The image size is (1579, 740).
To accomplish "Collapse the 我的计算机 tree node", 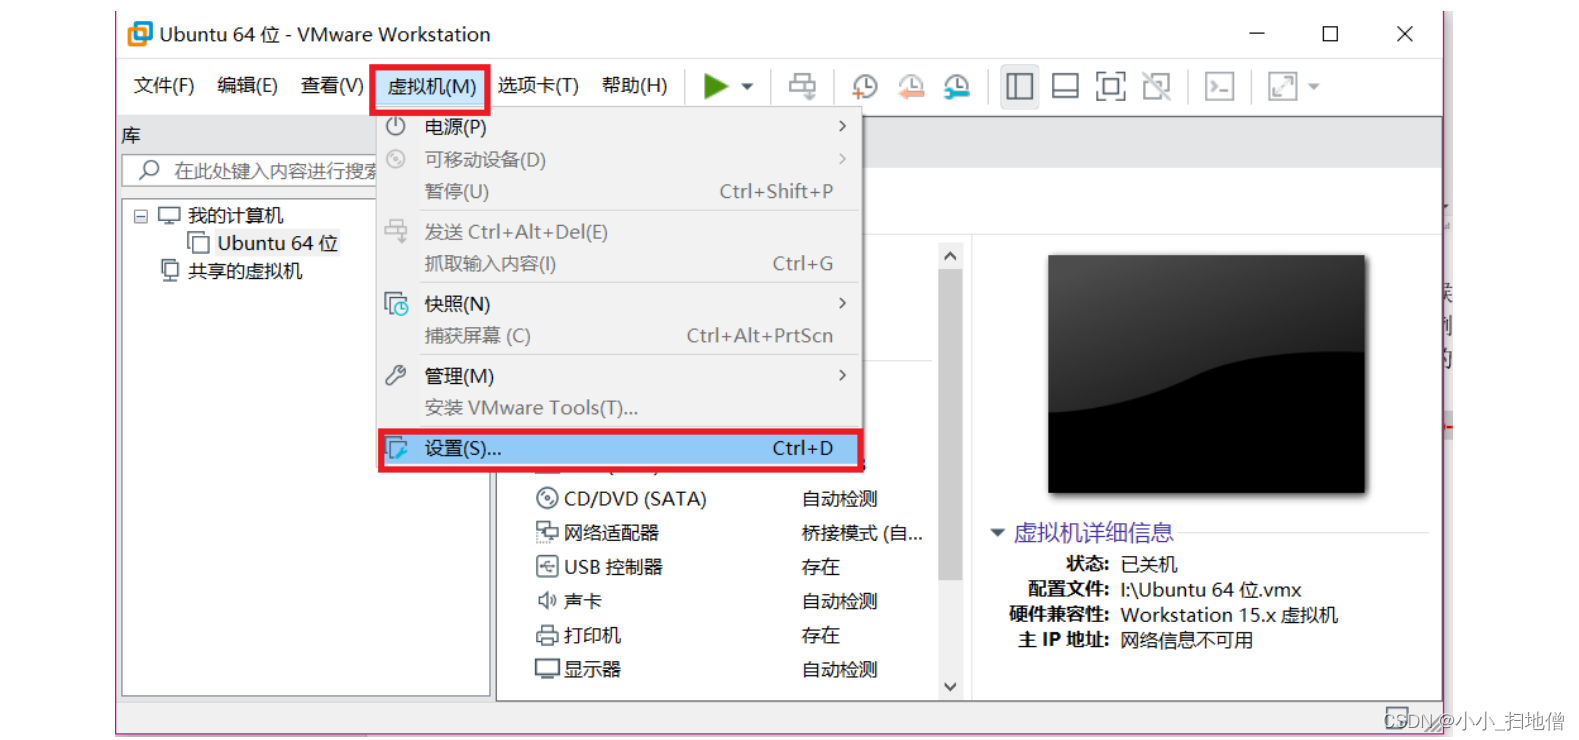I will point(141,216).
